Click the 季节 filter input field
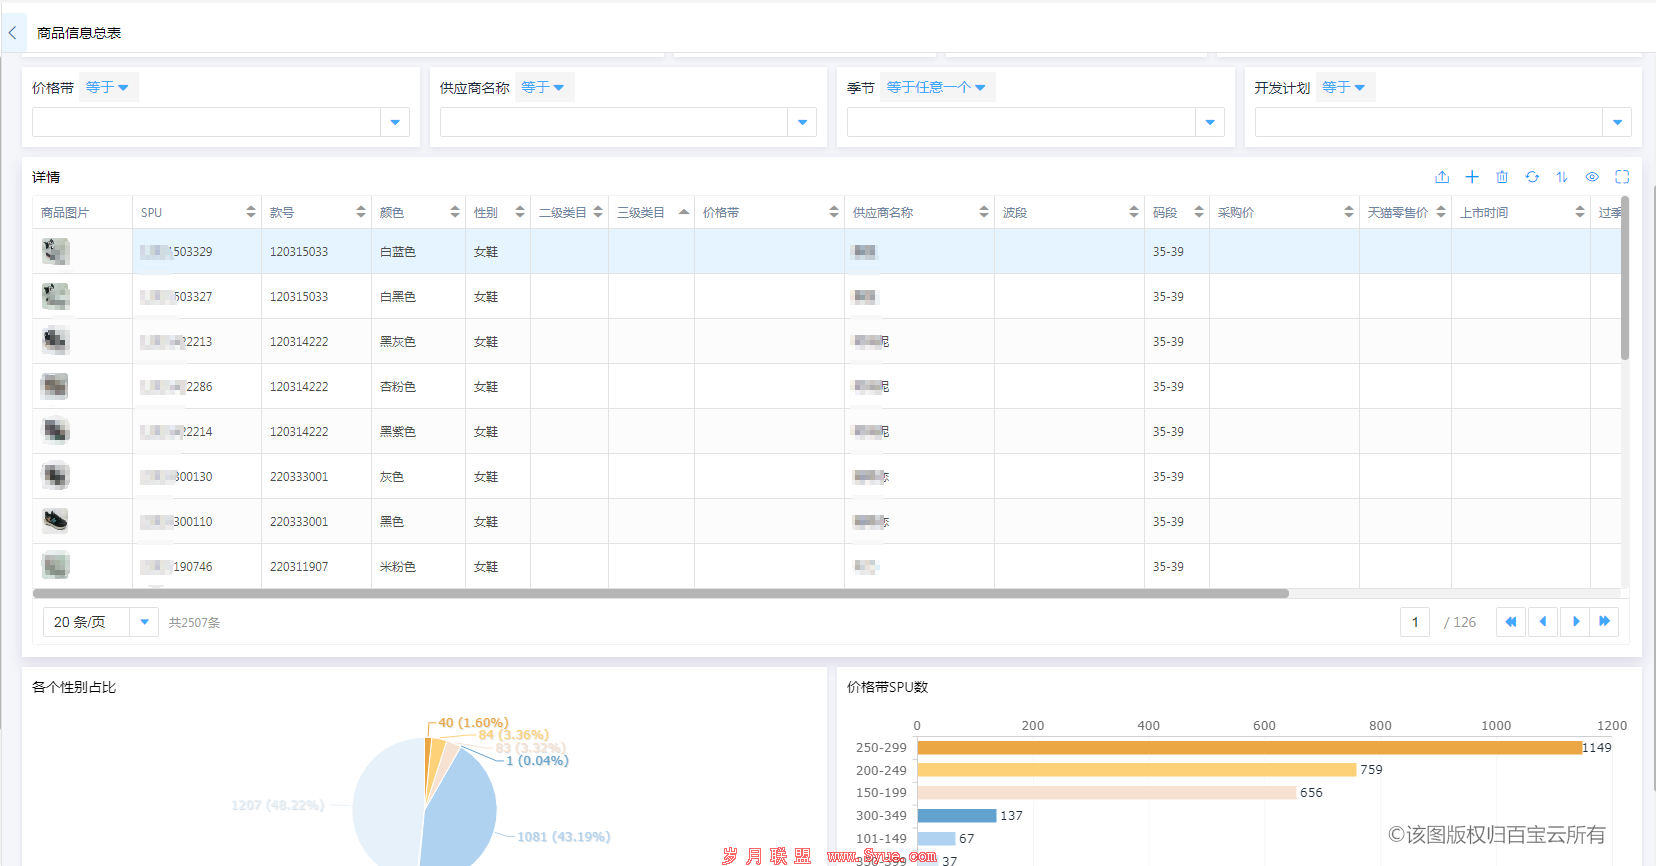The height and width of the screenshot is (866, 1656). point(1021,122)
